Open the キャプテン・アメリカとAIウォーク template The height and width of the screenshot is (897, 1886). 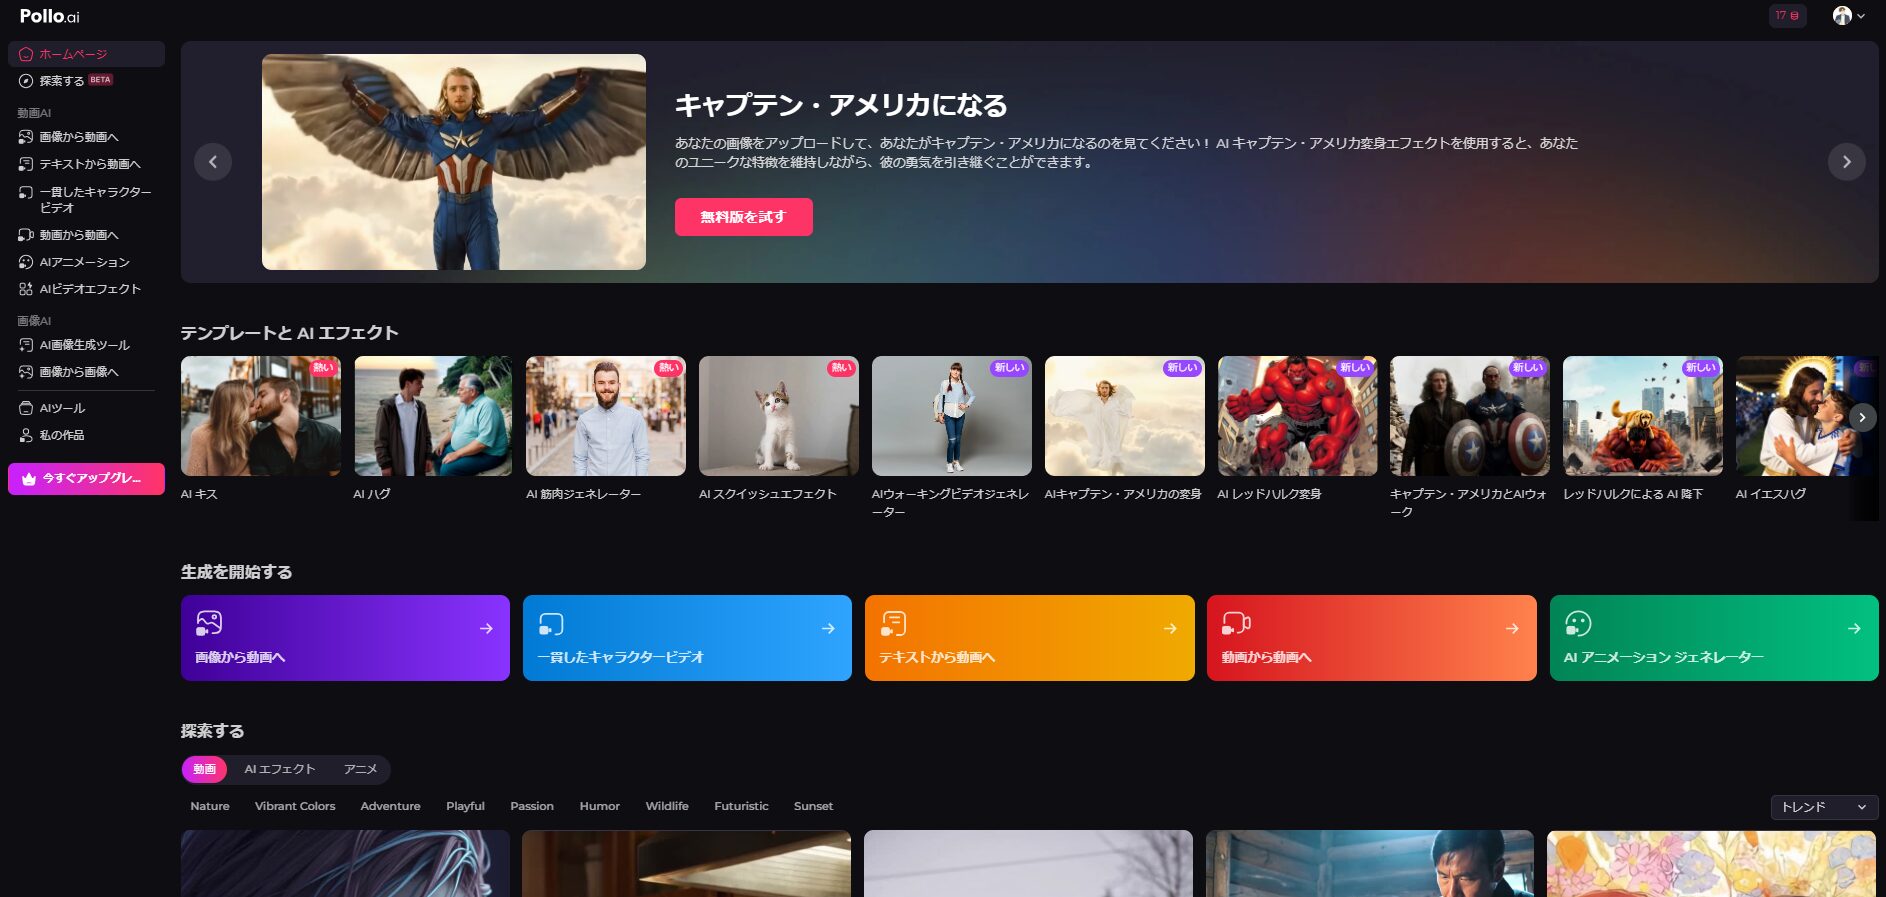click(1470, 416)
